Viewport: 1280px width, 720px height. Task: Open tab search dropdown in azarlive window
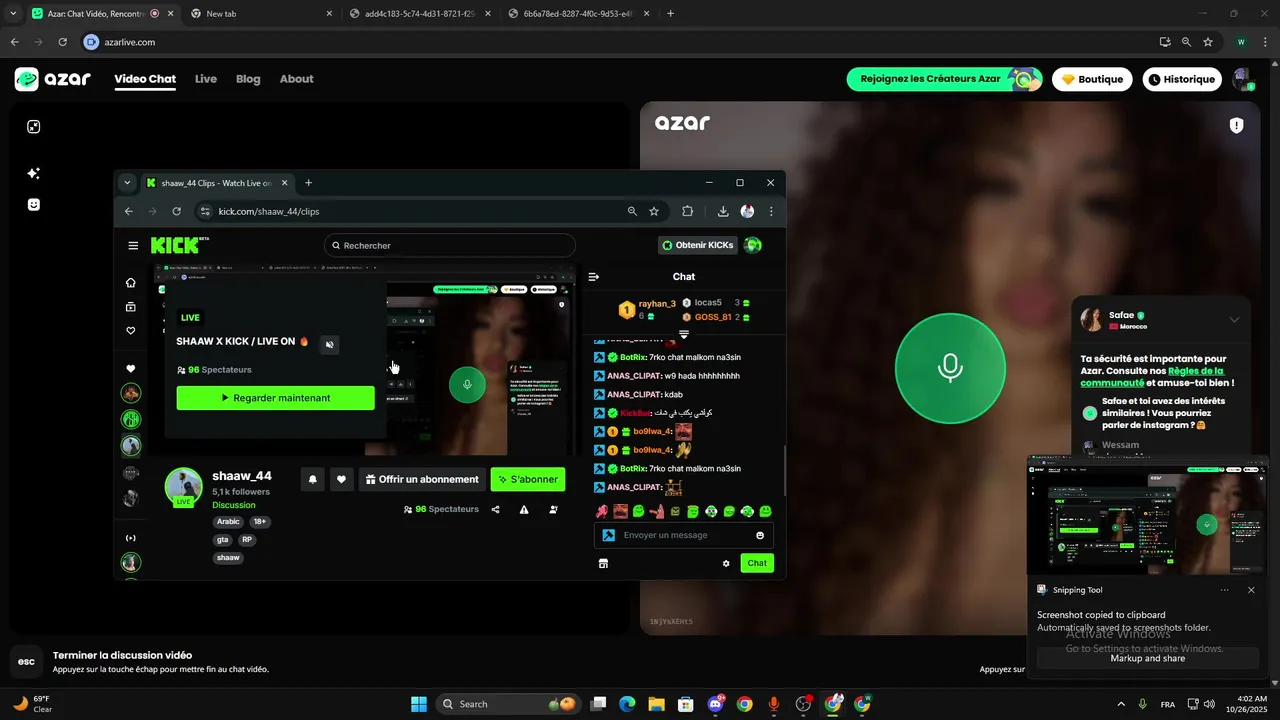point(14,14)
